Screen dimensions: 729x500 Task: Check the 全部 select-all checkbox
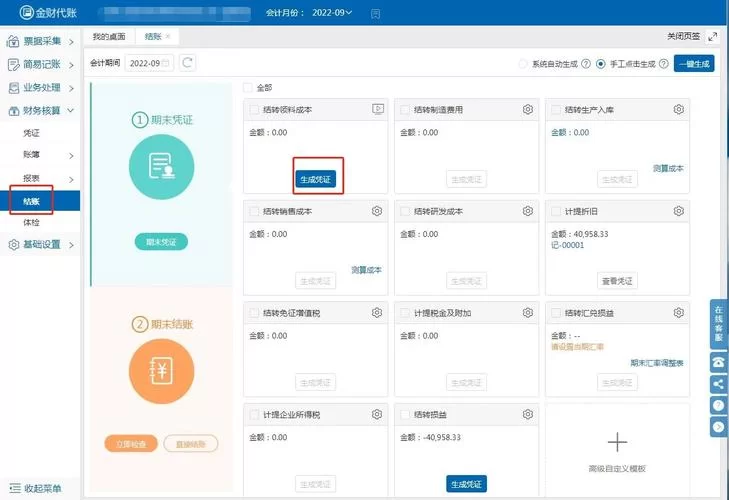248,87
